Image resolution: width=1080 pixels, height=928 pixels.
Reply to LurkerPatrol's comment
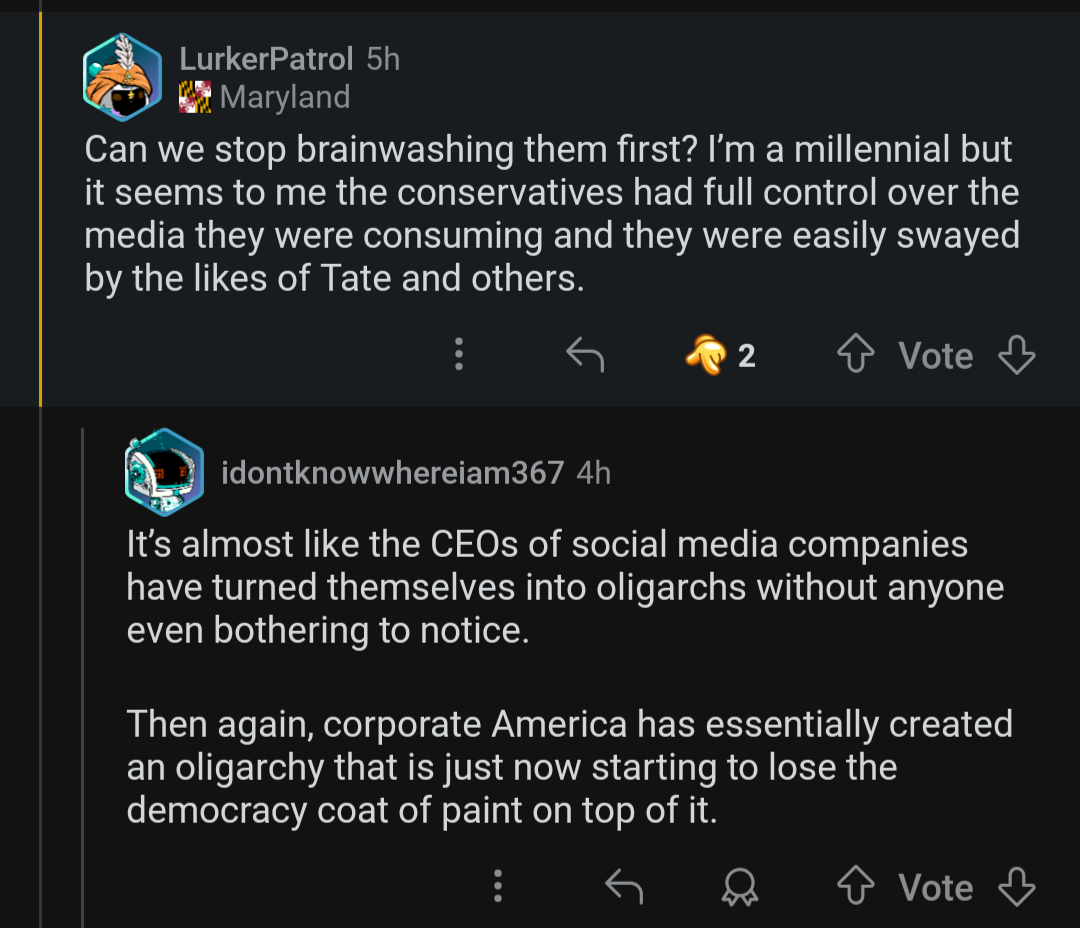585,355
